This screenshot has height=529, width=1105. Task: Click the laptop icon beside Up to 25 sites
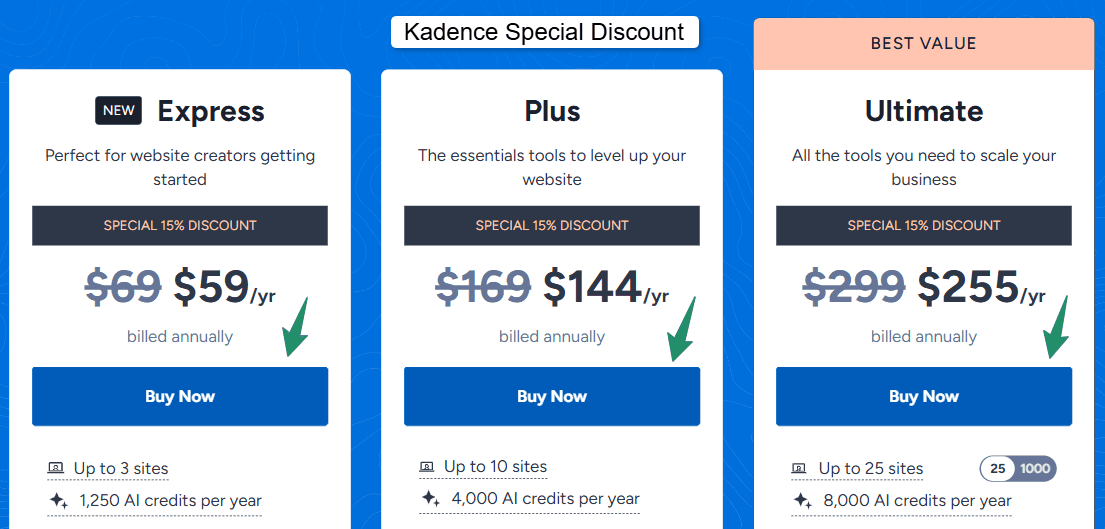pyautogui.click(x=799, y=468)
